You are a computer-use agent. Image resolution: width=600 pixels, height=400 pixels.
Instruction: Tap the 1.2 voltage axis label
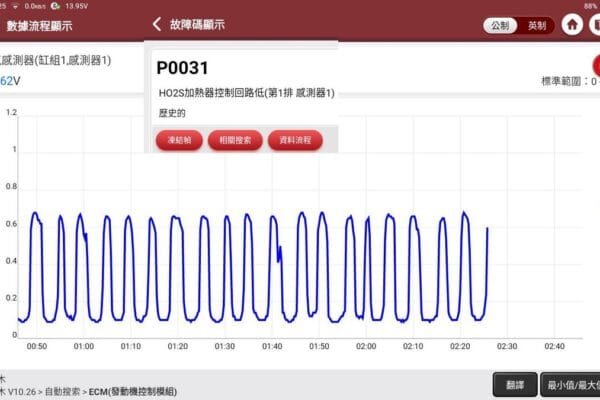coord(11,112)
